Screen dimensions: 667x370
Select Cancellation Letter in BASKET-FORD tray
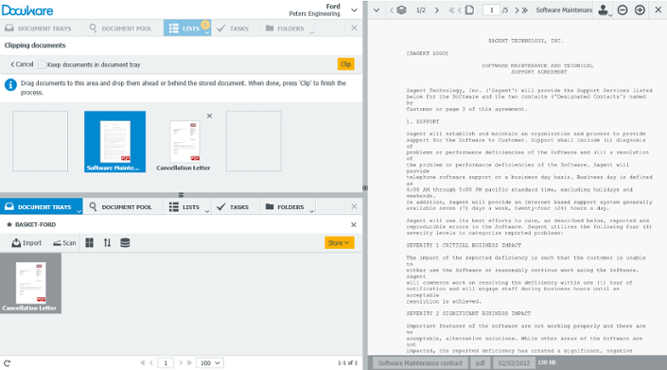click(31, 283)
